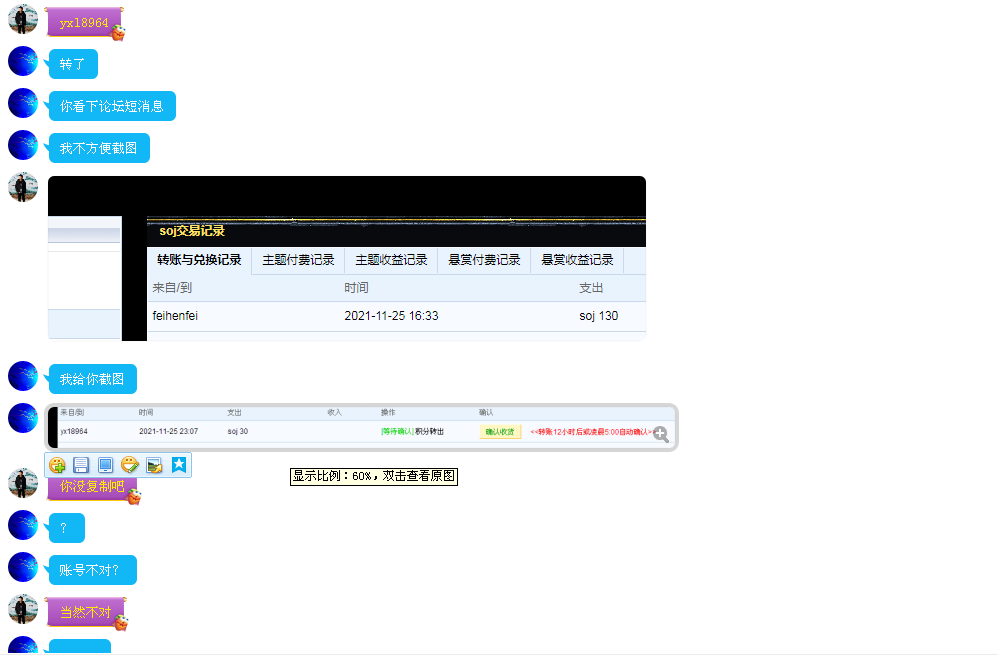Screen dimensions: 998x661
Task: Click the '确认收货' button in small screenshot
Action: (x=500, y=432)
